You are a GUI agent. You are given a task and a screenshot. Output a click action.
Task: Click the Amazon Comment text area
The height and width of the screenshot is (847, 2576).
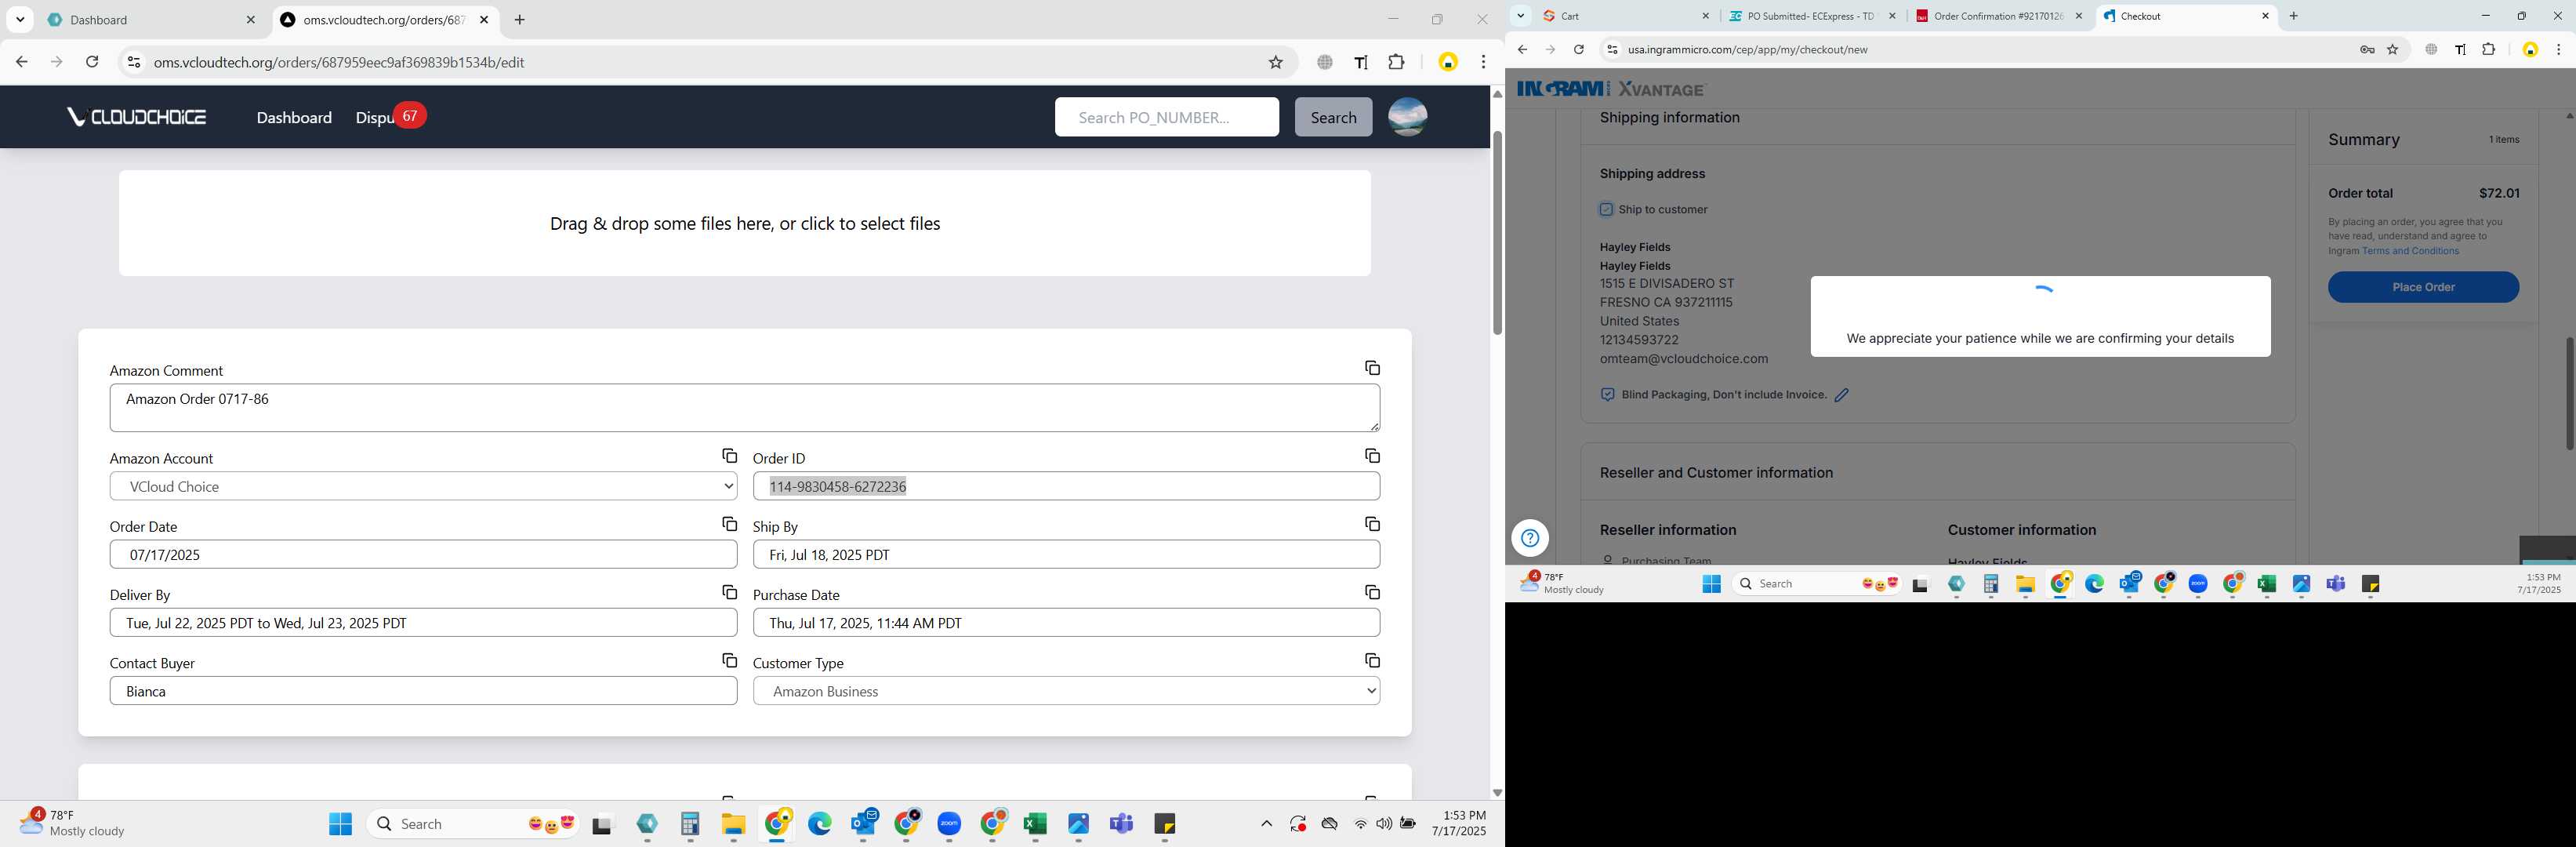click(x=744, y=408)
